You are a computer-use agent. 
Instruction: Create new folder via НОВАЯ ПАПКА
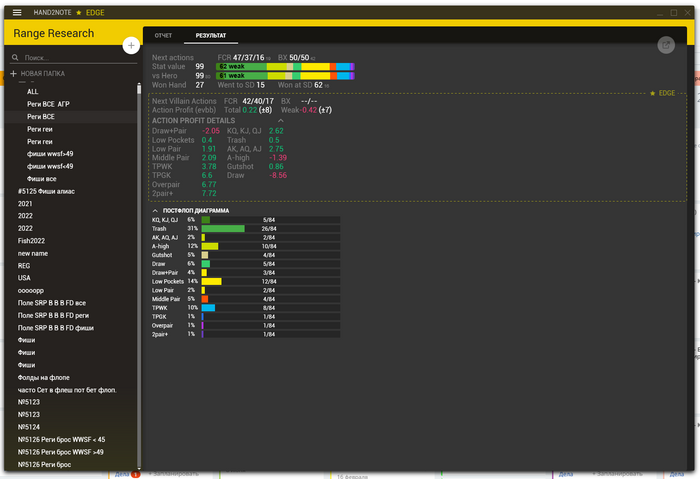(x=42, y=74)
